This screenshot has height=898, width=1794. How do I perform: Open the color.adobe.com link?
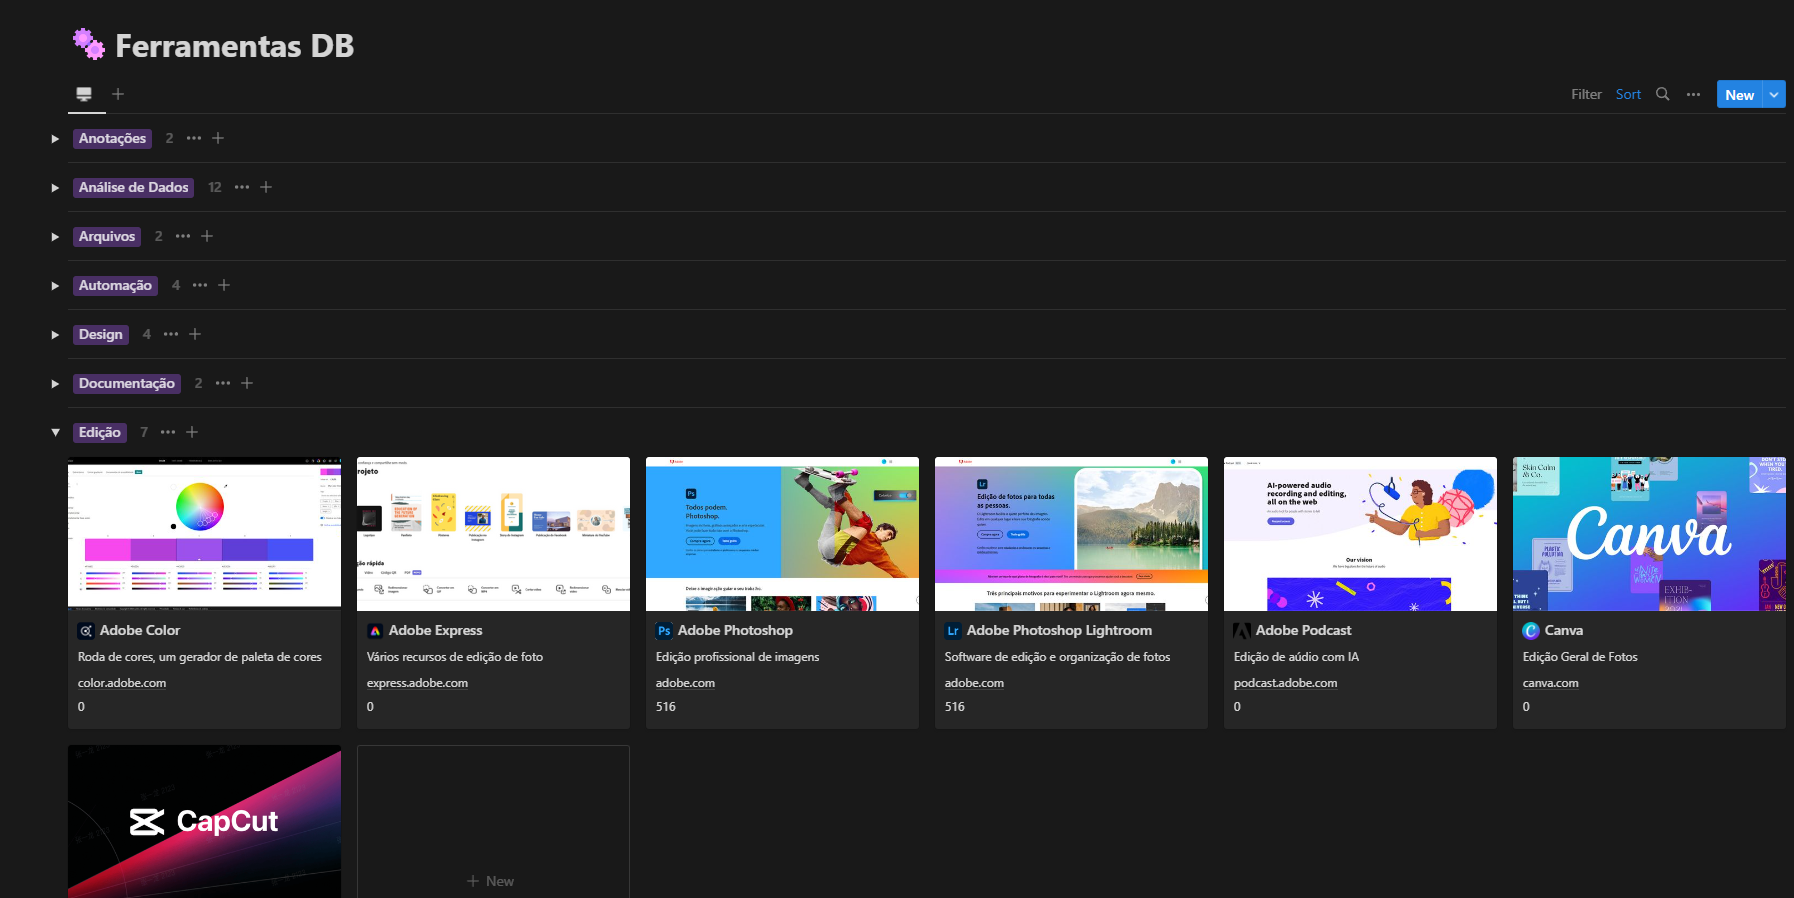[122, 683]
